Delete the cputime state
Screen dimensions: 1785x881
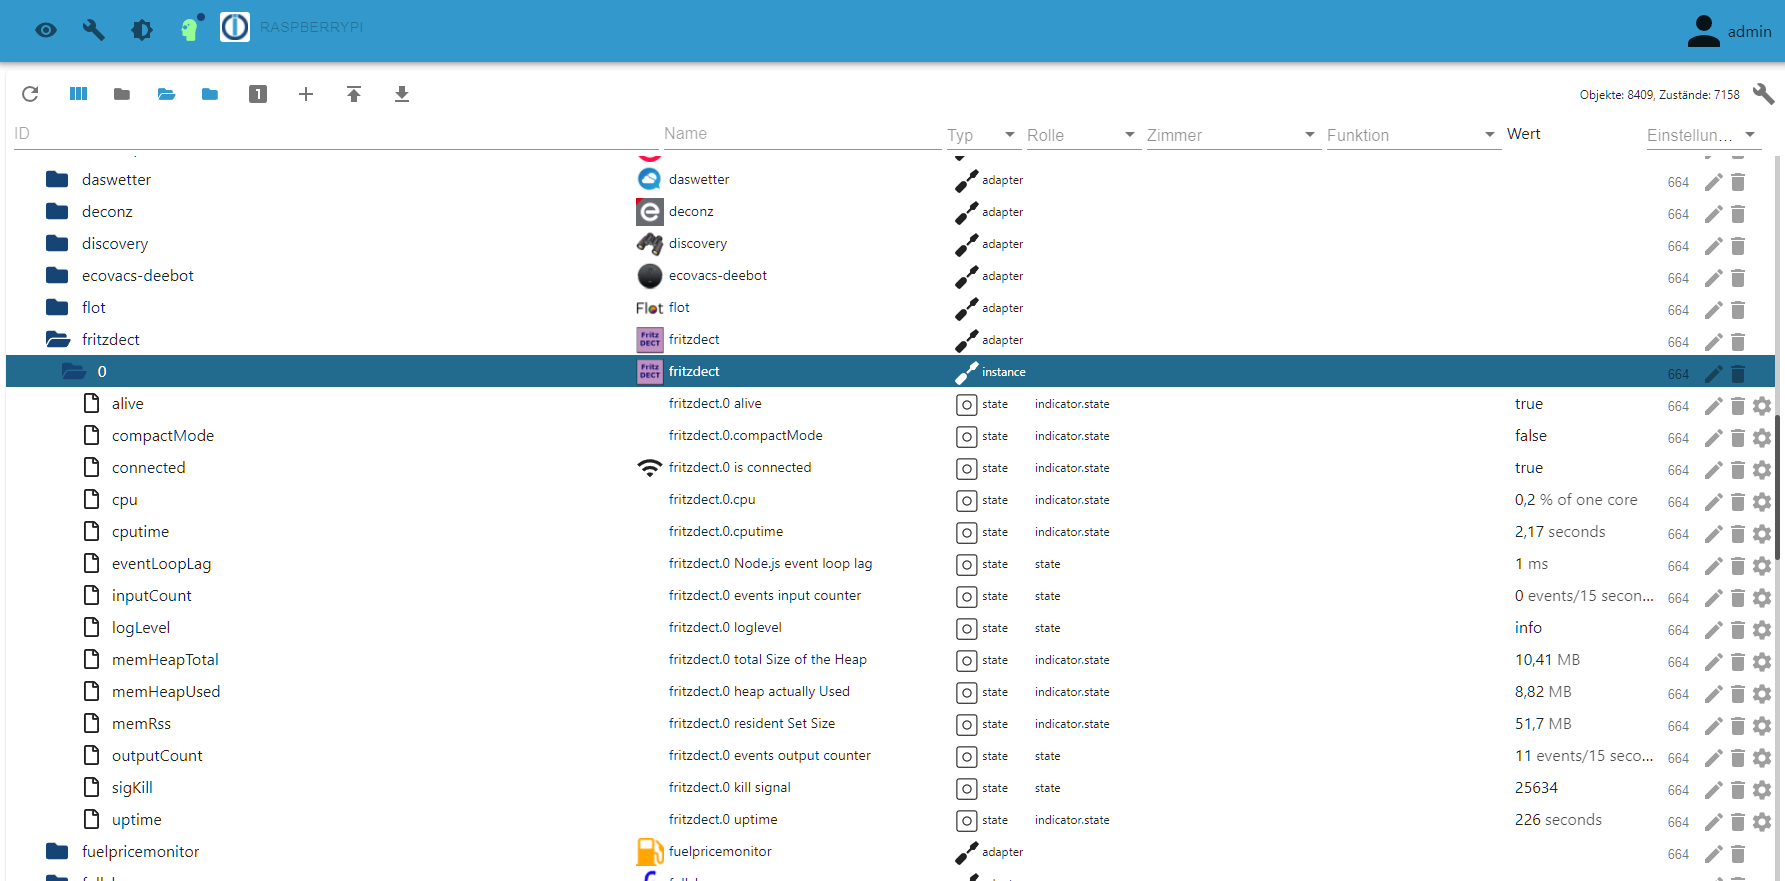click(x=1738, y=534)
